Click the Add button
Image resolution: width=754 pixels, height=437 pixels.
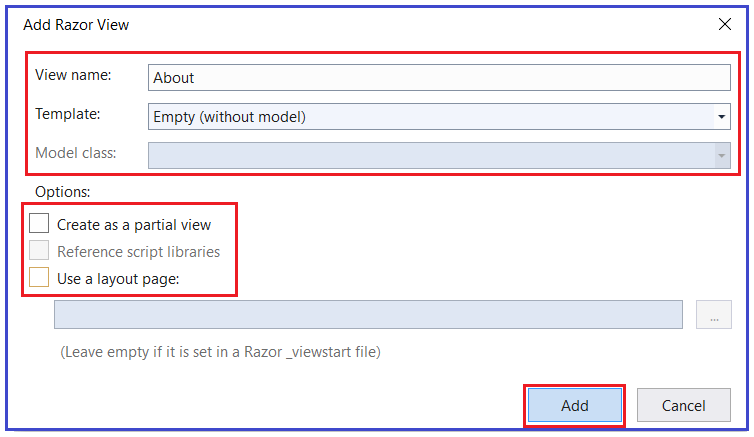pyautogui.click(x=575, y=405)
